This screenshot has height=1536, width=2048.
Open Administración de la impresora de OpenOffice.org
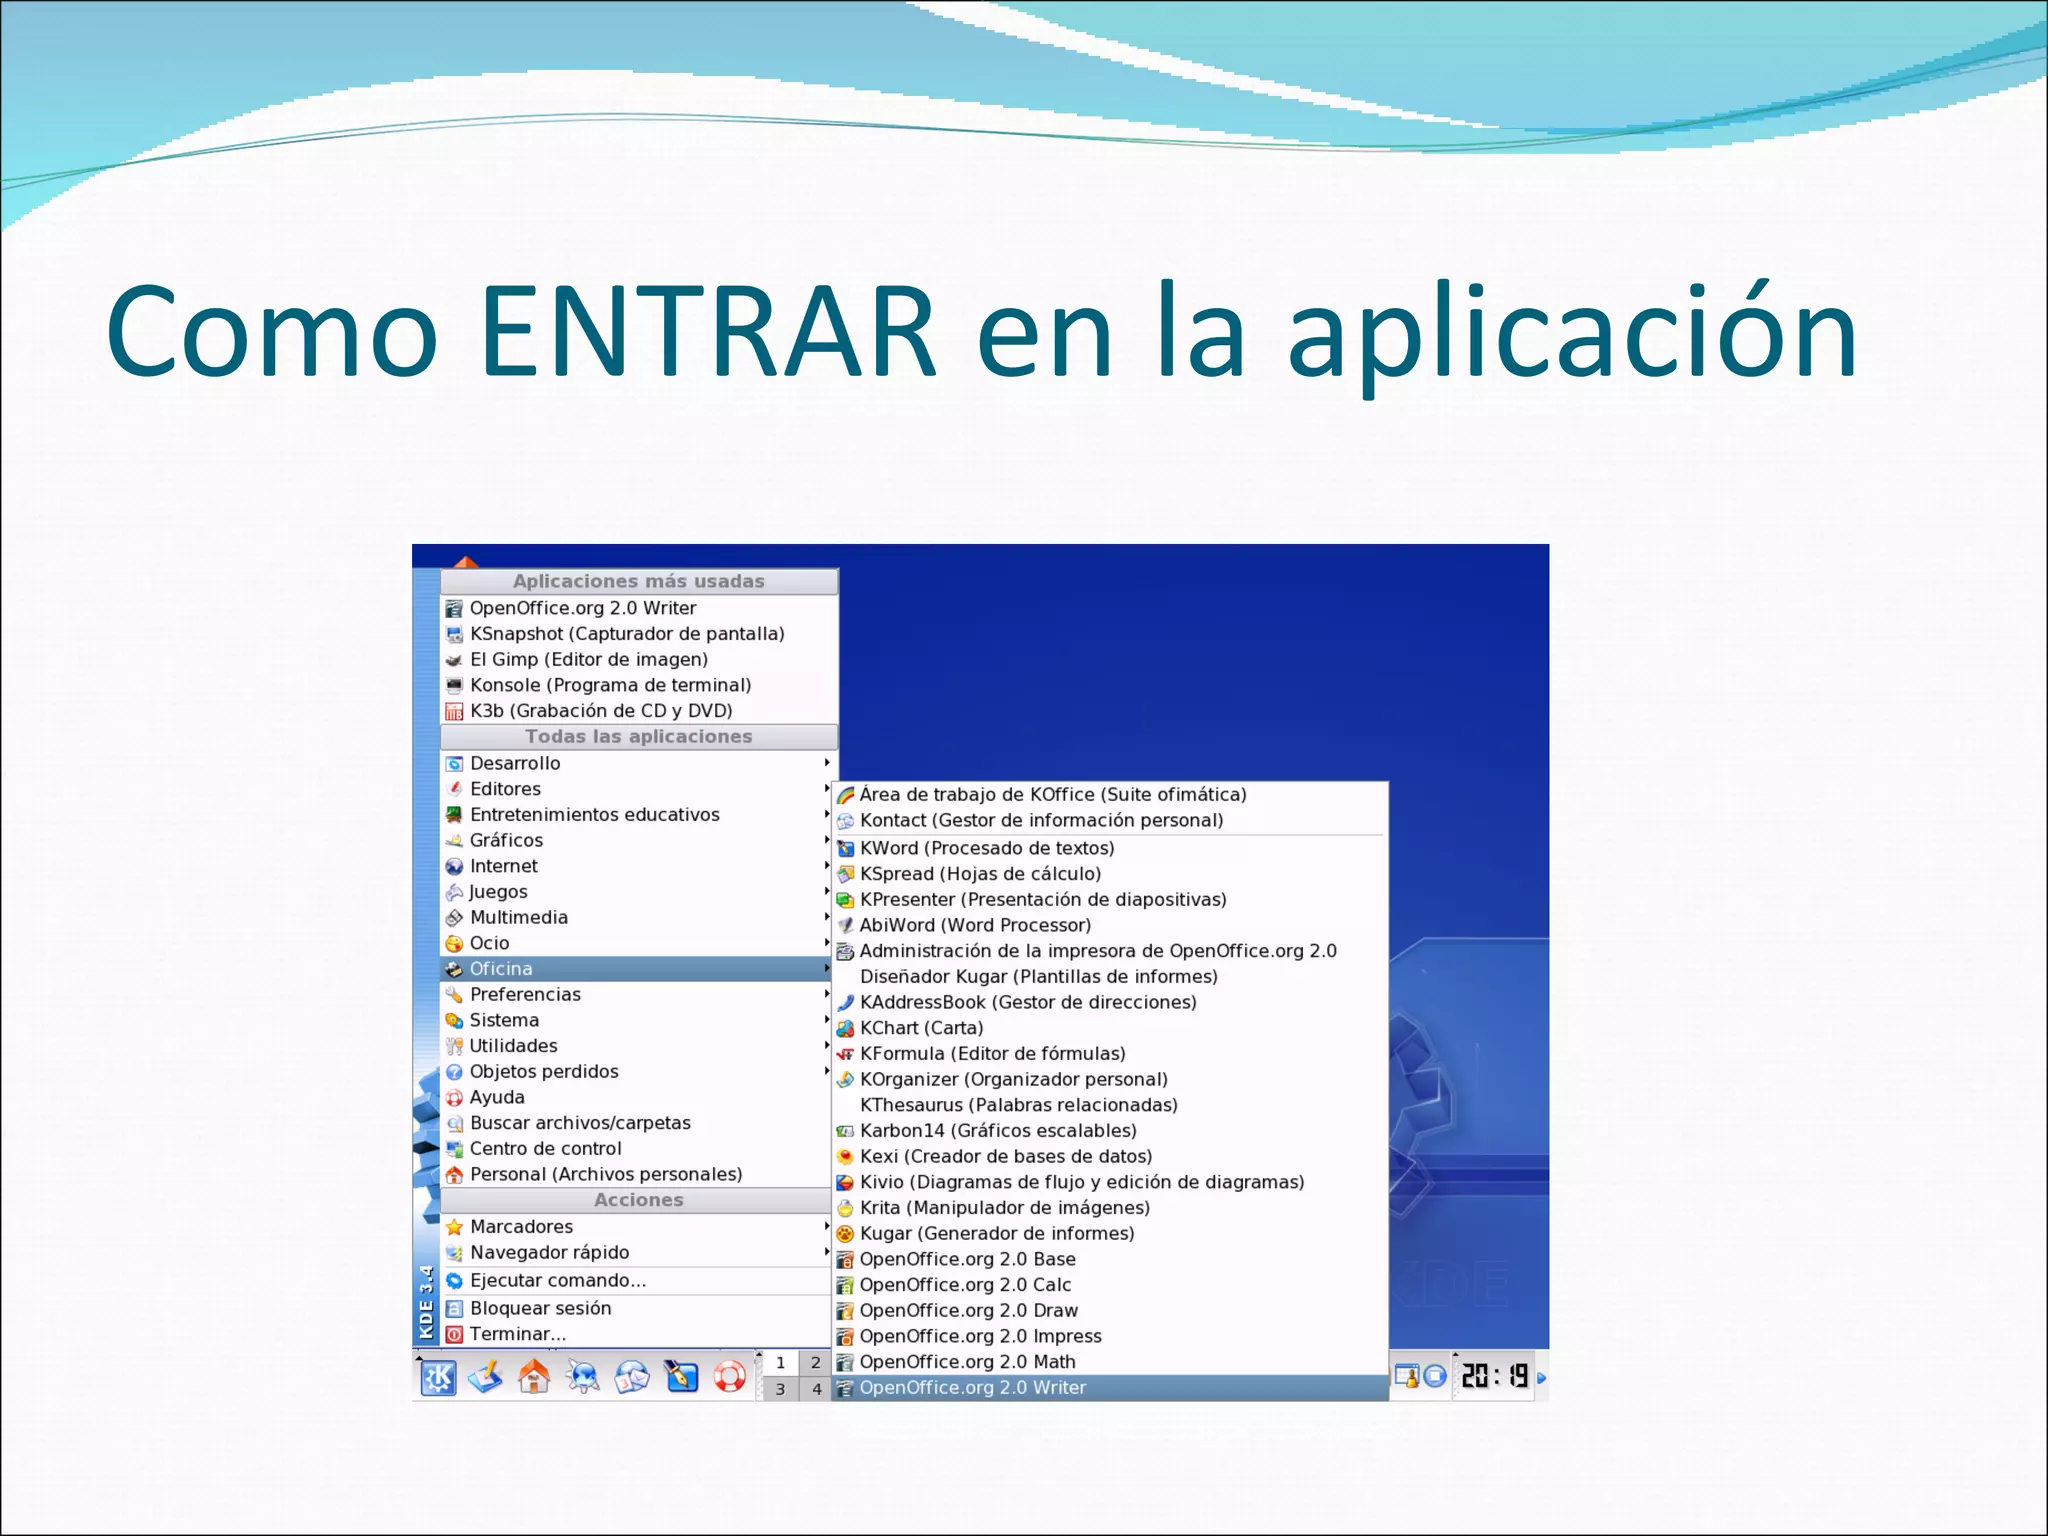click(1110, 951)
